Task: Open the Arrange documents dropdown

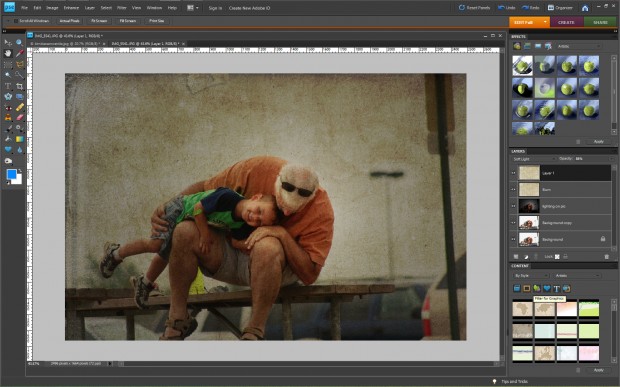Action: point(193,8)
